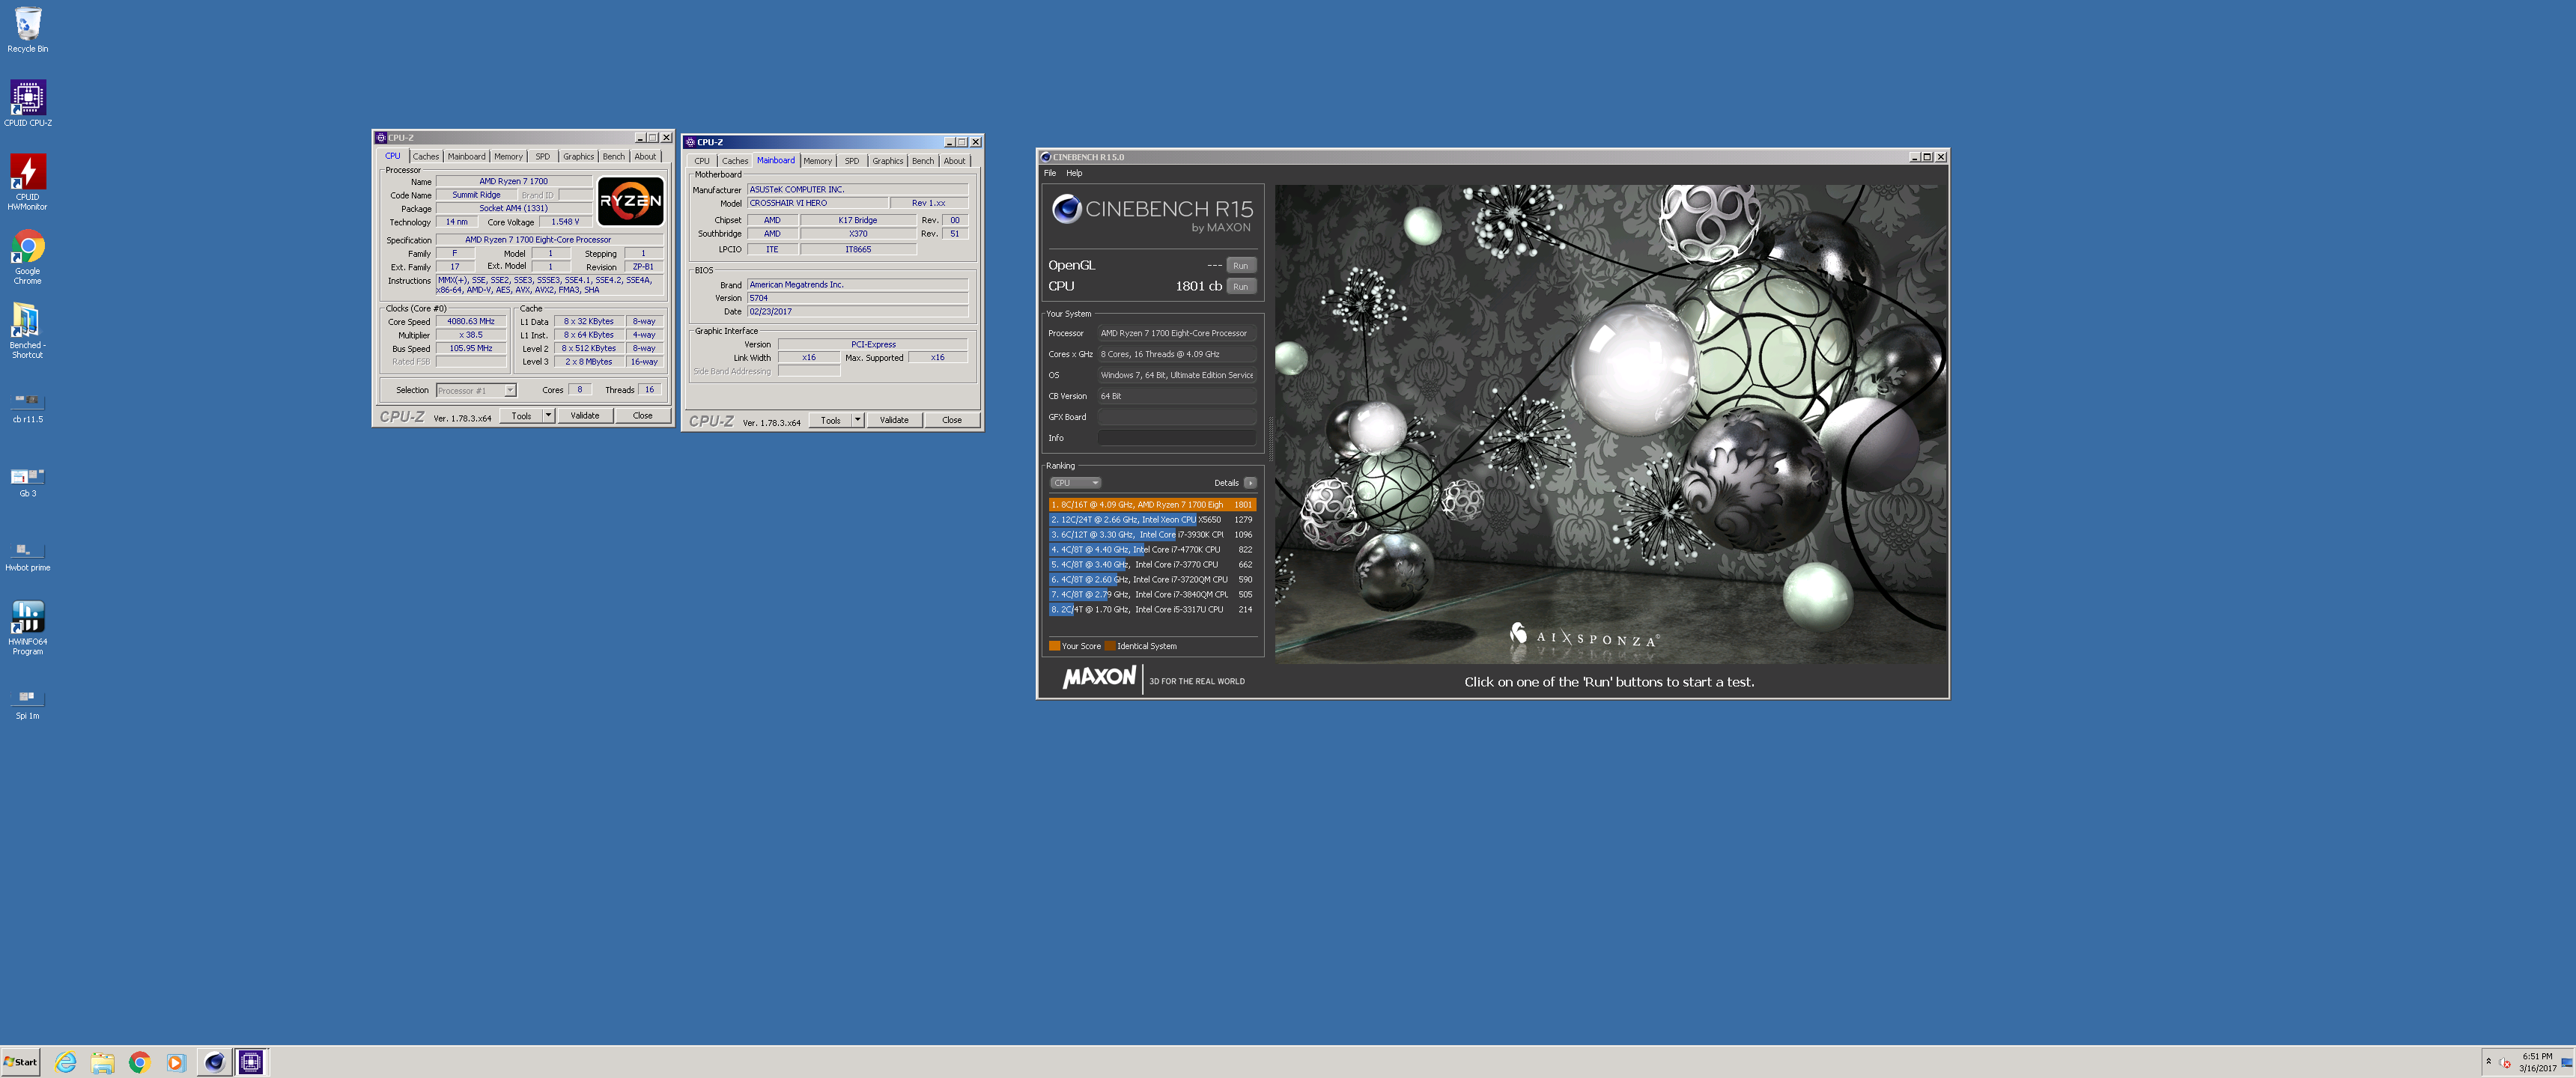Show hidden system tray icons

click(x=2488, y=1062)
